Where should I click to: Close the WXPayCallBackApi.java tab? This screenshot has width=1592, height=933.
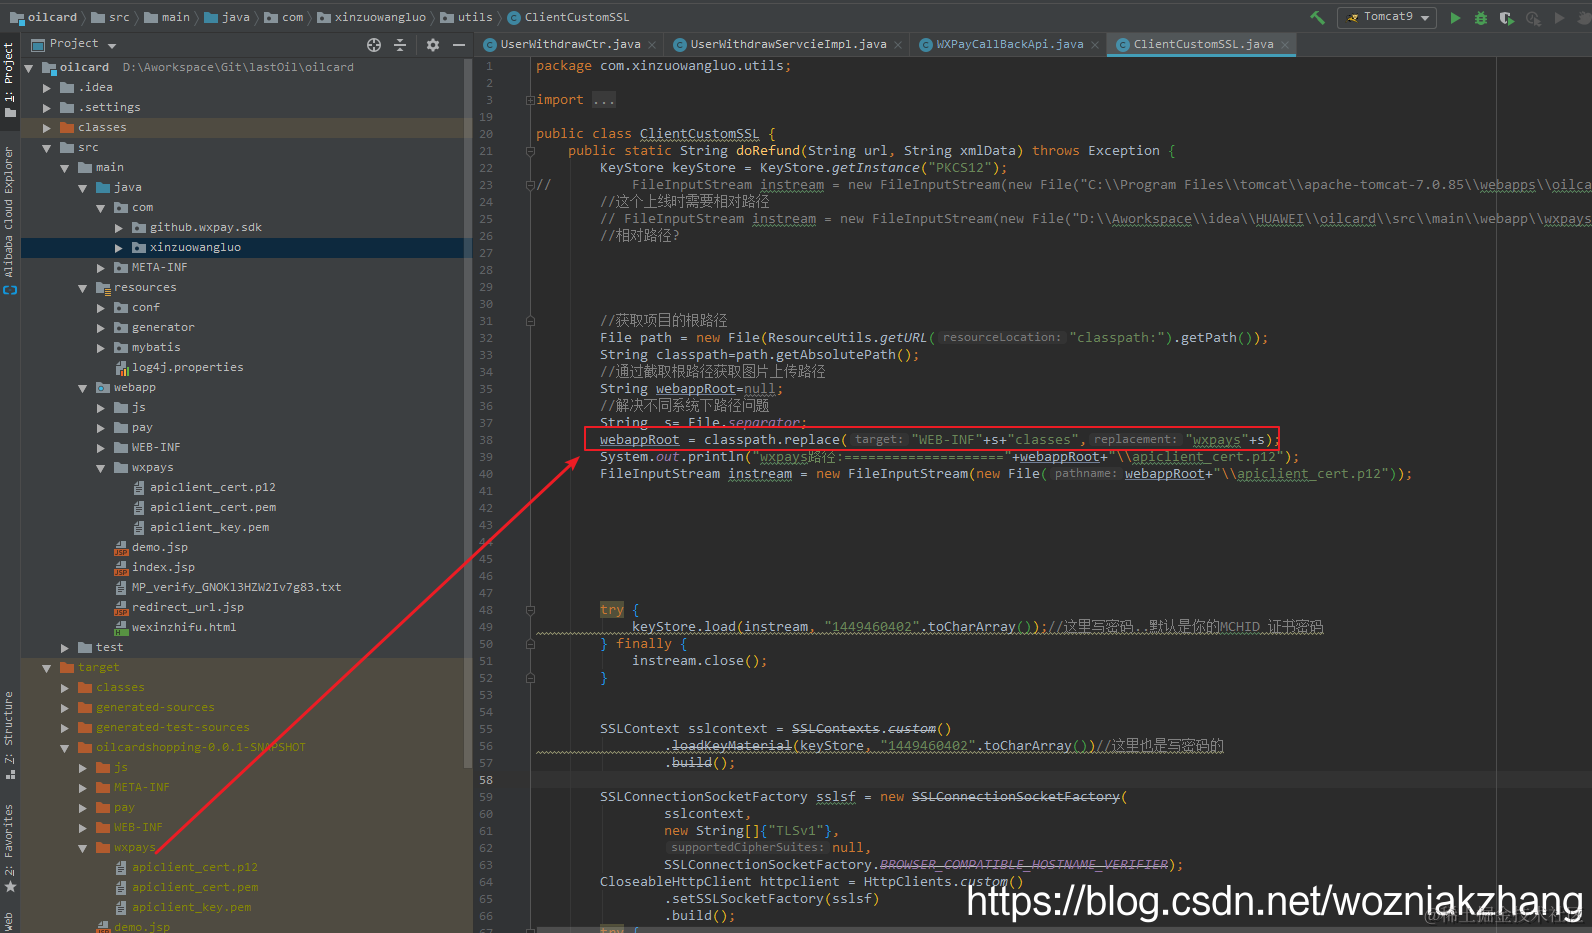point(1095,45)
